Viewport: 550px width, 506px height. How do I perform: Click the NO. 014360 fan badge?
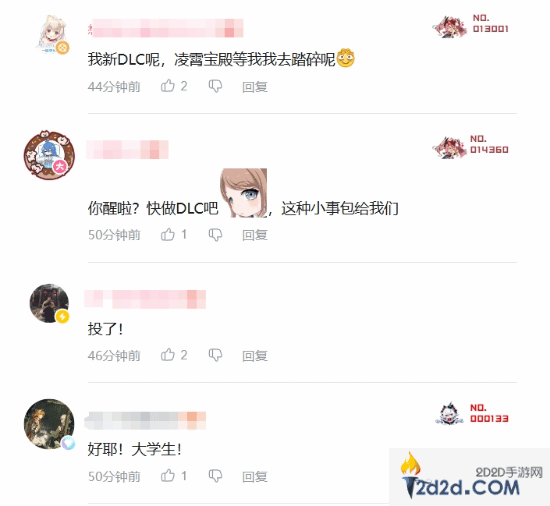[470, 145]
